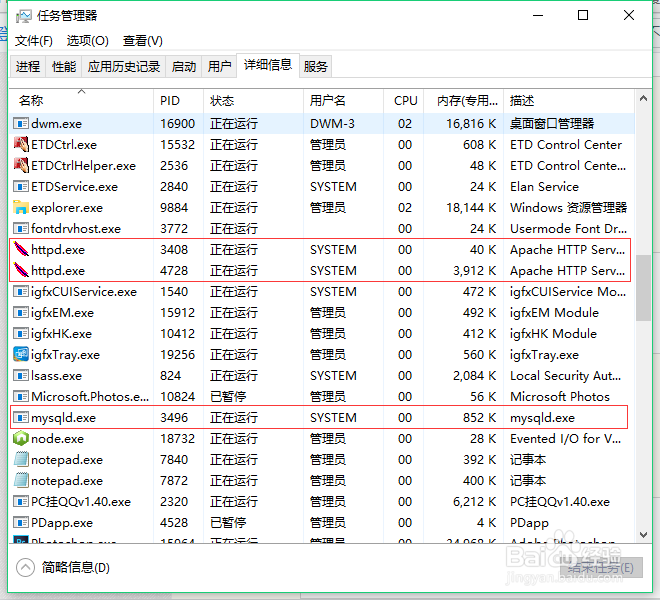Click the lsass.exe process icon
Viewport: 660px width, 600px height.
coord(21,375)
